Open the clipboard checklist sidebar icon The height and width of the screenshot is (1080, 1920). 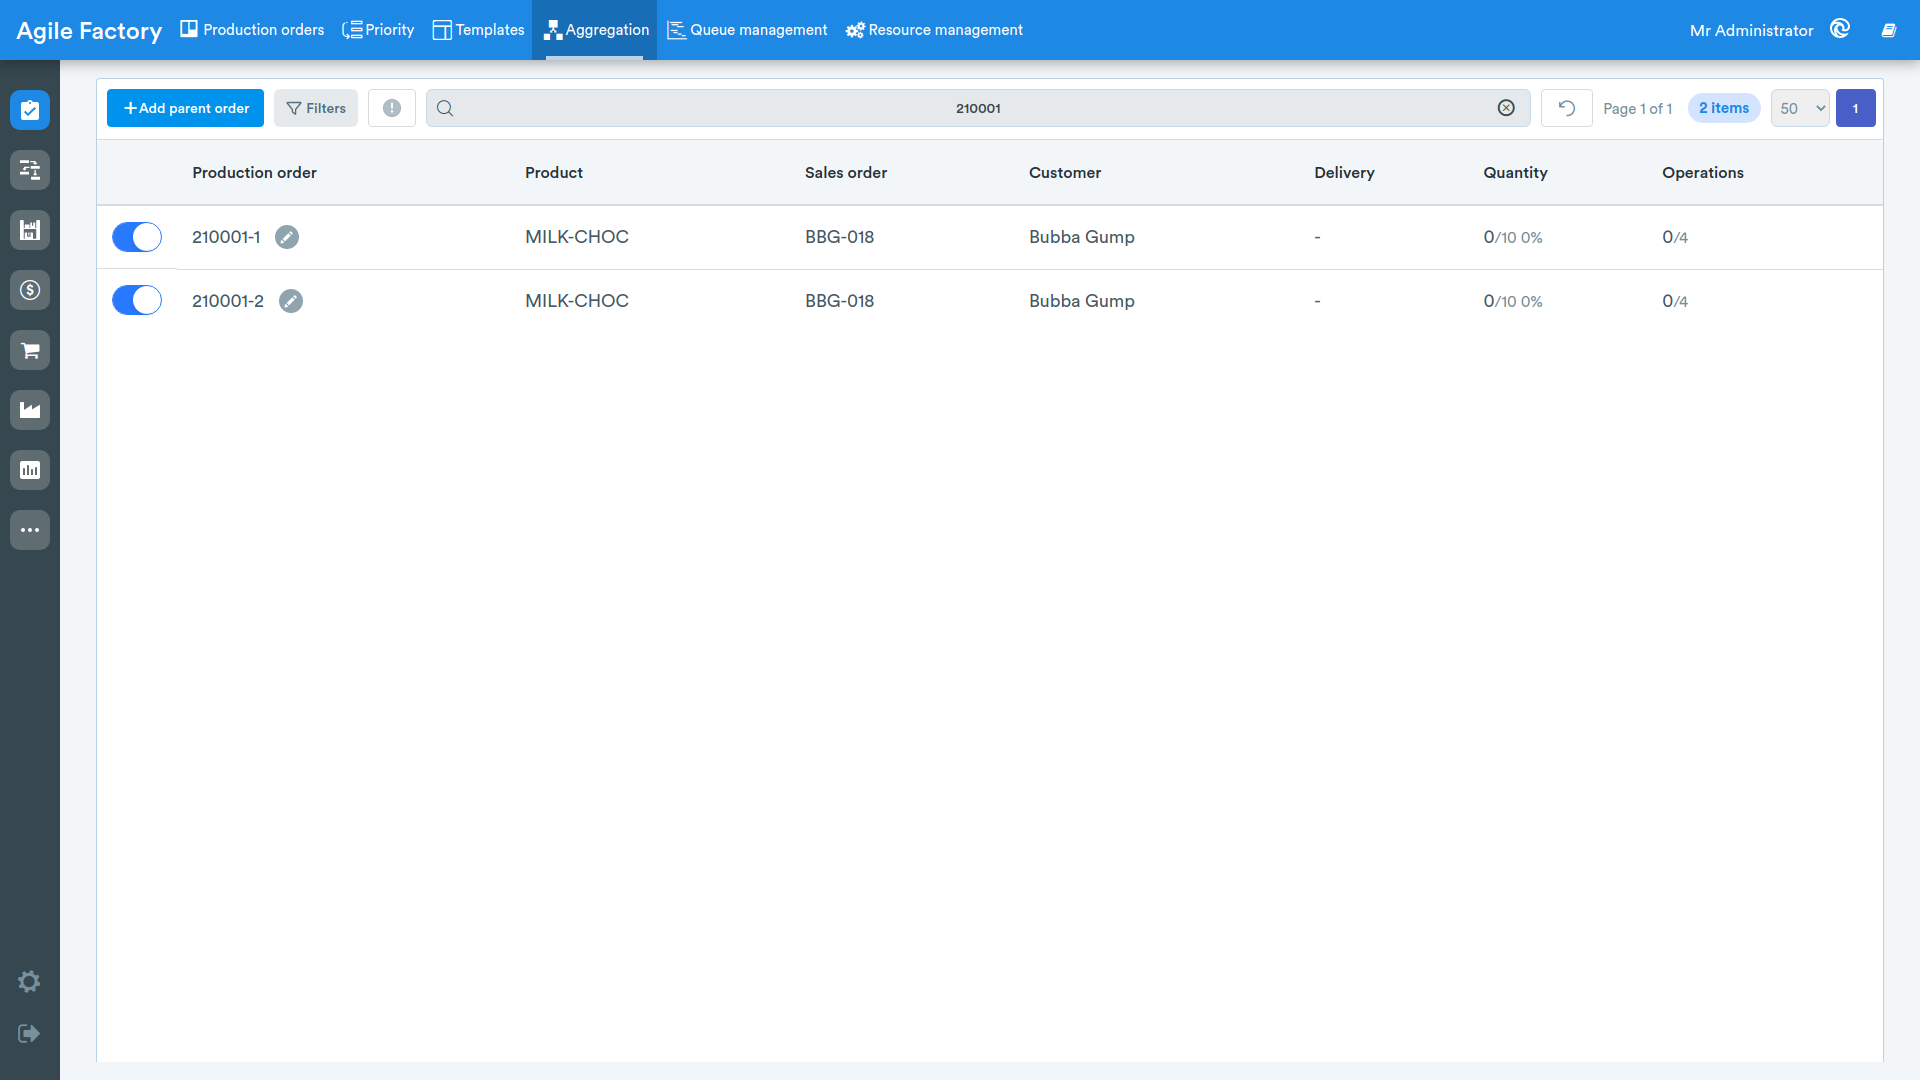[x=30, y=110]
